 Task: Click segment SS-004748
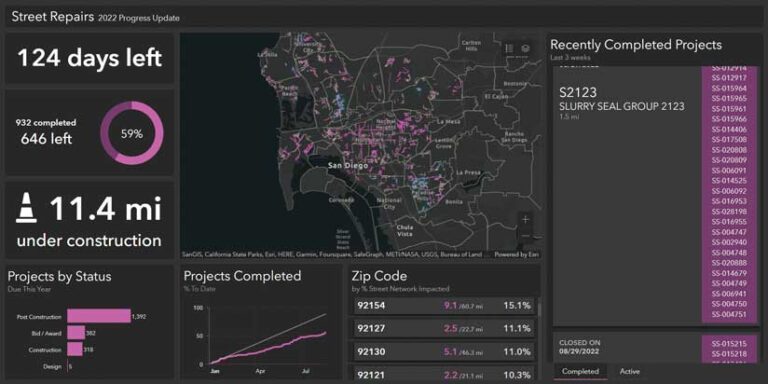tap(729, 253)
